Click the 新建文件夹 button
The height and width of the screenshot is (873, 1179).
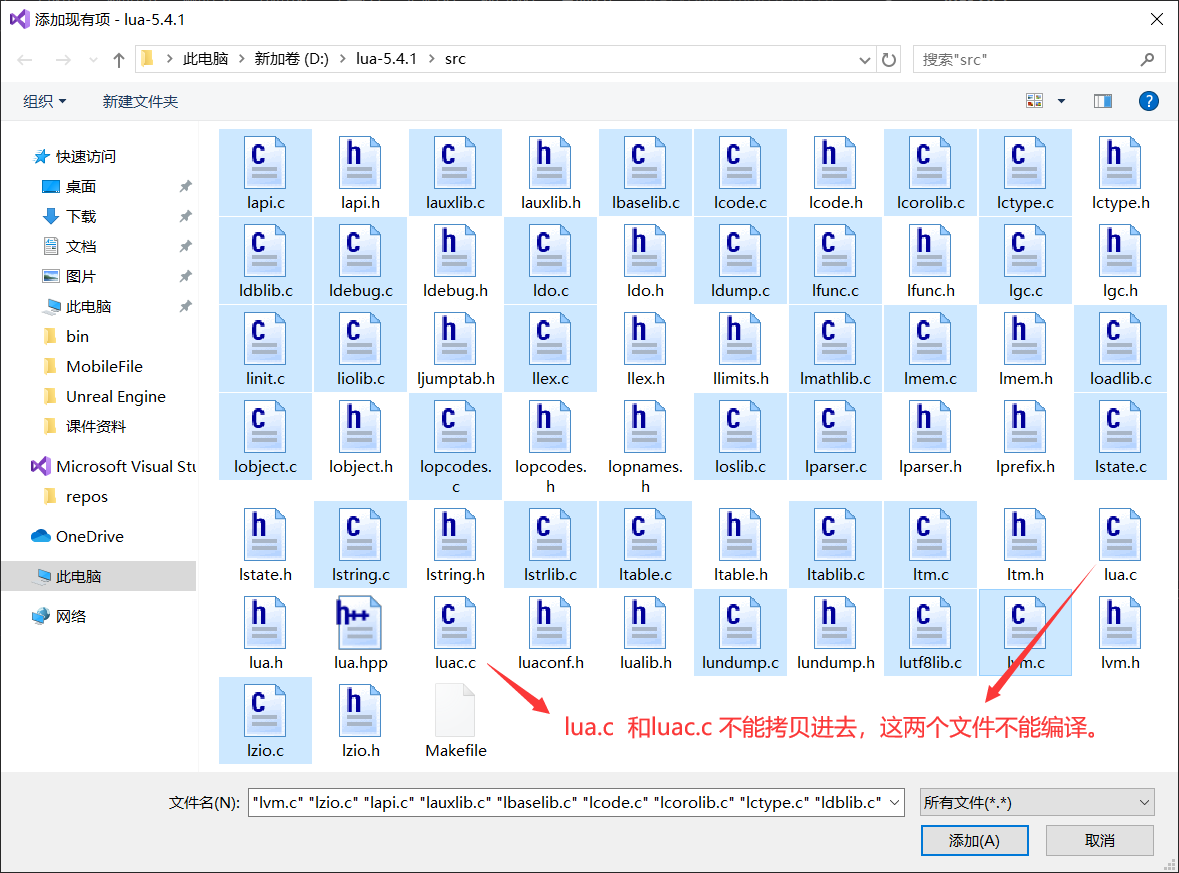pos(140,100)
